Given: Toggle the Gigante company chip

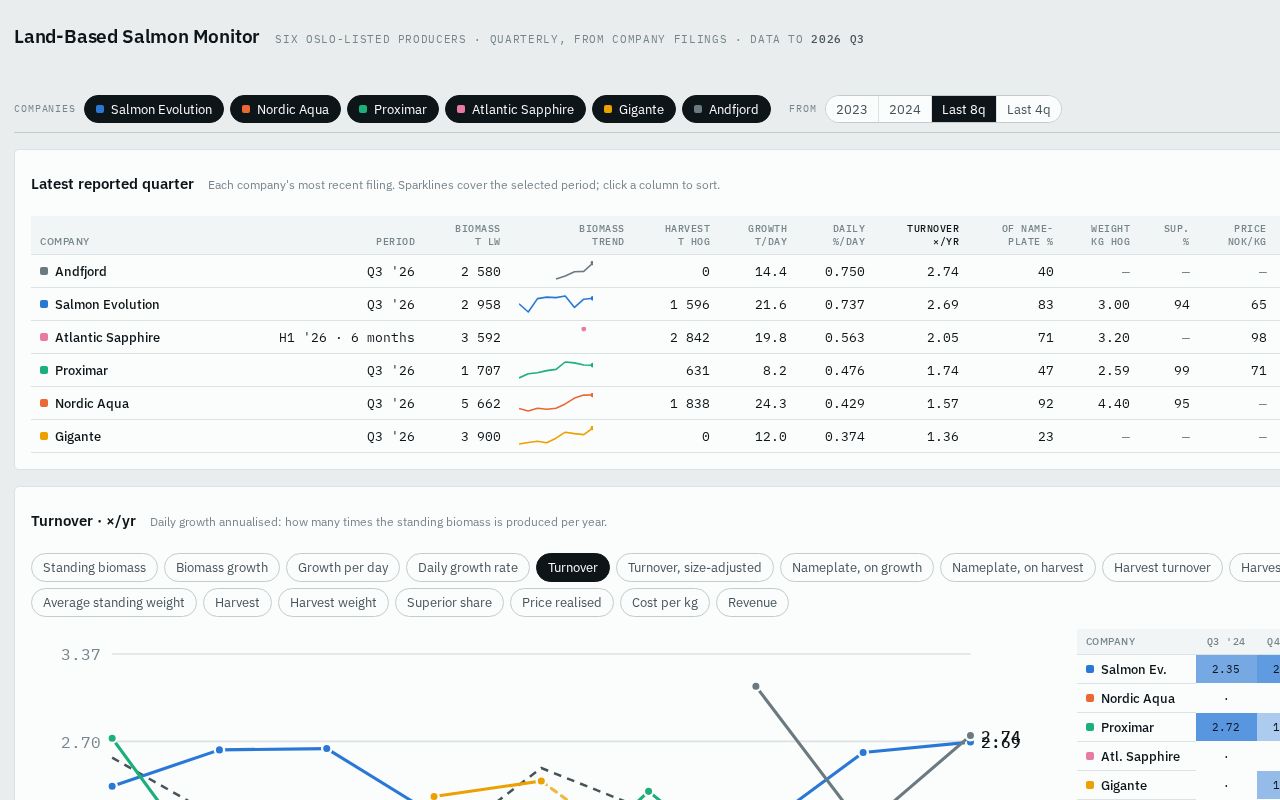Looking at the screenshot, I should coord(634,109).
